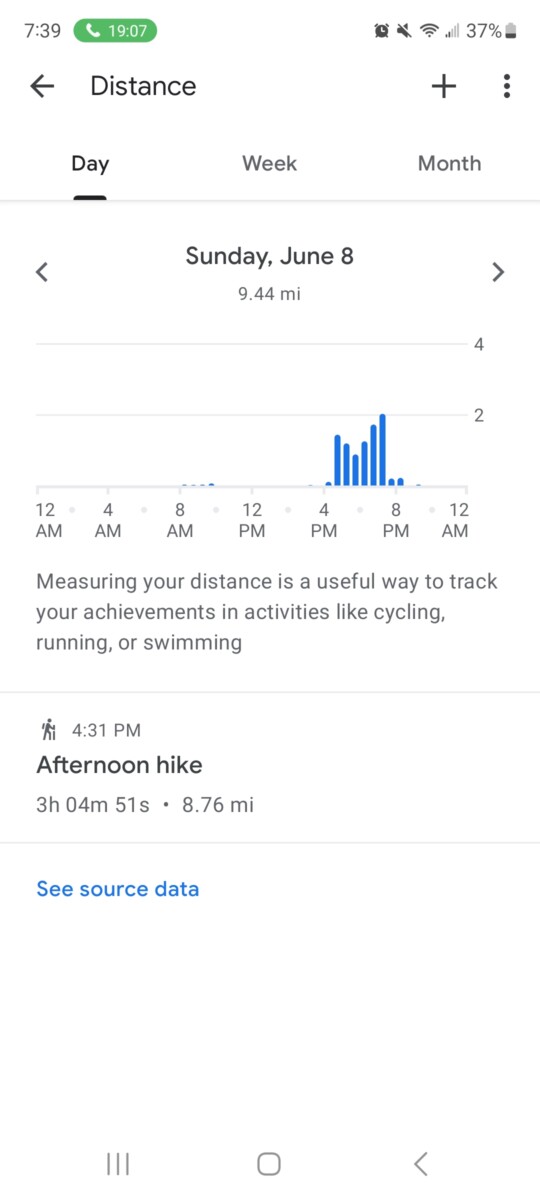Switch to the Month tab

coord(449,163)
